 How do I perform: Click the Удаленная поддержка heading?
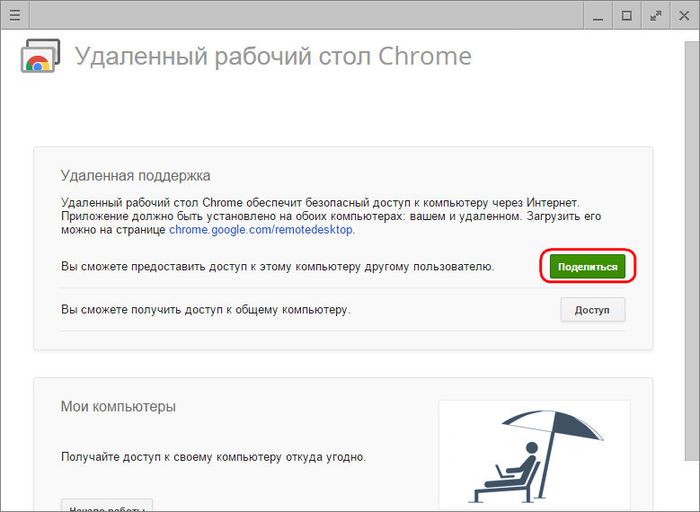click(135, 175)
